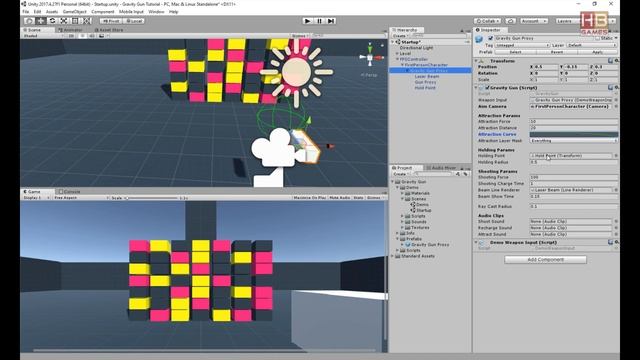Click the prefab Apply button
The height and width of the screenshot is (360, 640).
597,52
